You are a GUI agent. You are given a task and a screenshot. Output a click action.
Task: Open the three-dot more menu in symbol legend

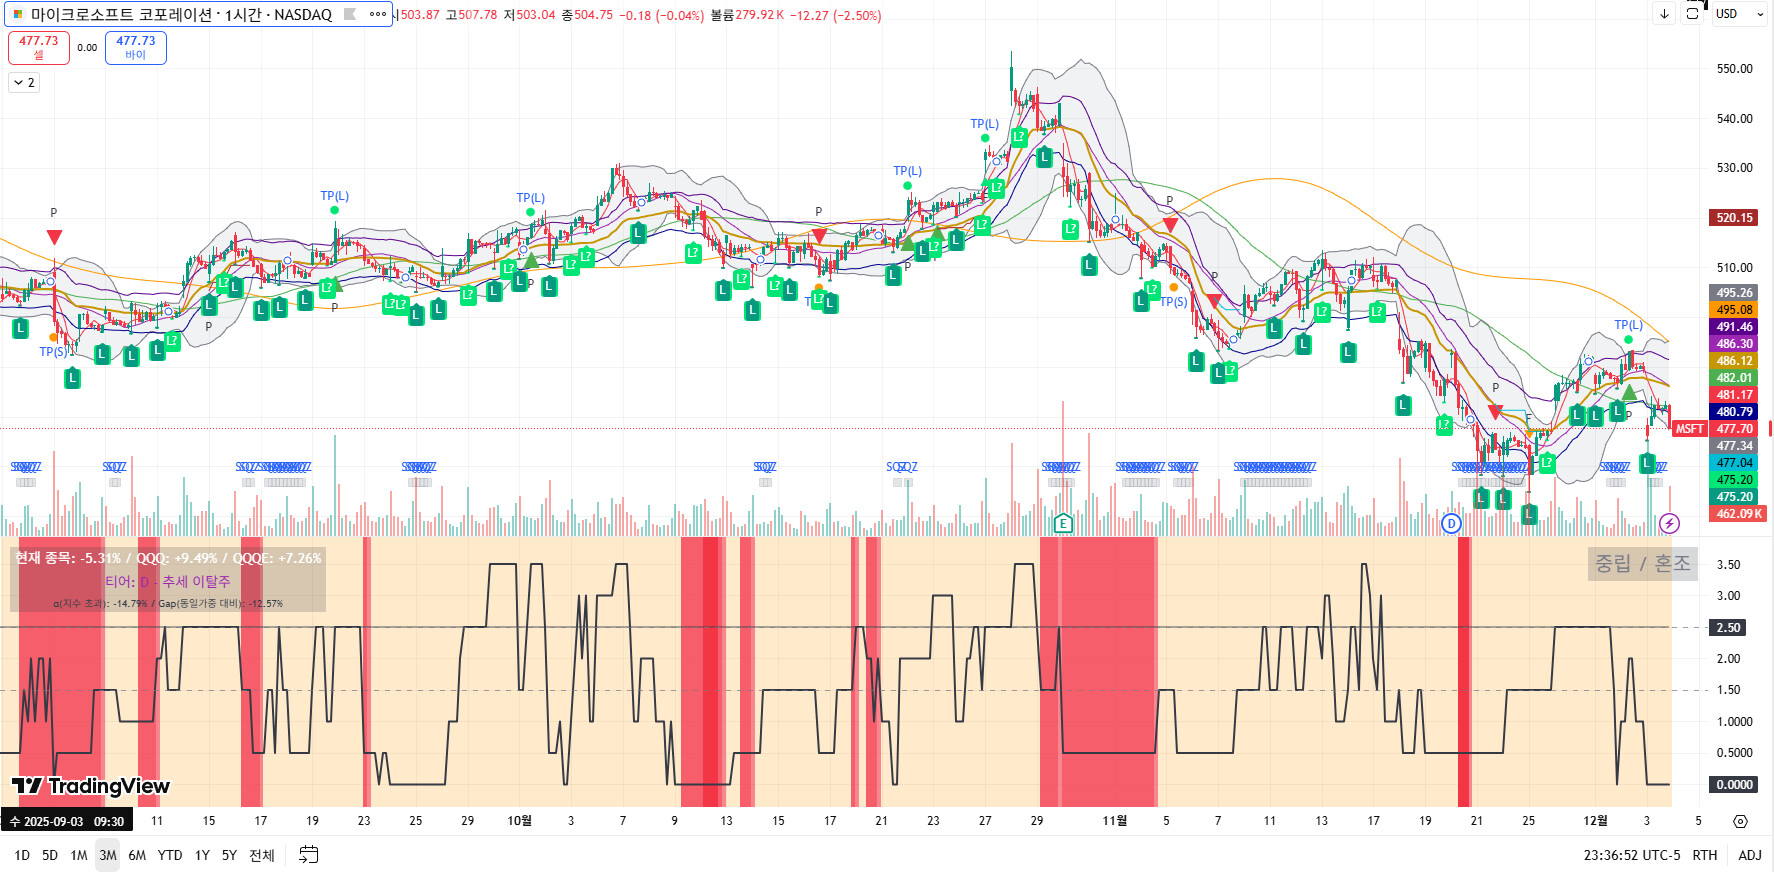[x=378, y=14]
